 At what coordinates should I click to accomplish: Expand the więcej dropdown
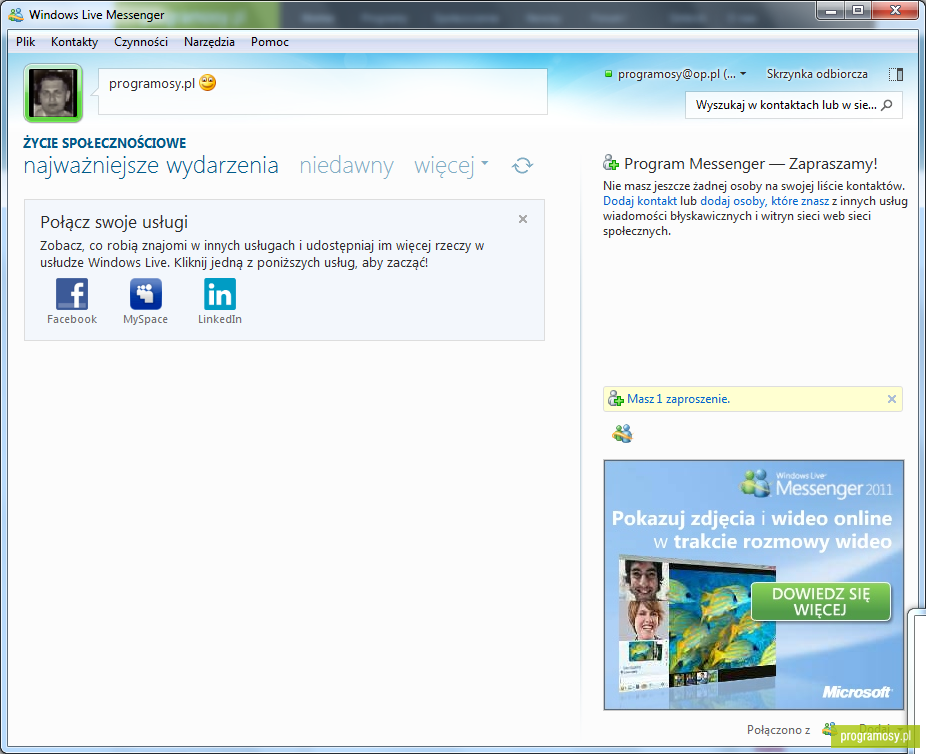451,165
